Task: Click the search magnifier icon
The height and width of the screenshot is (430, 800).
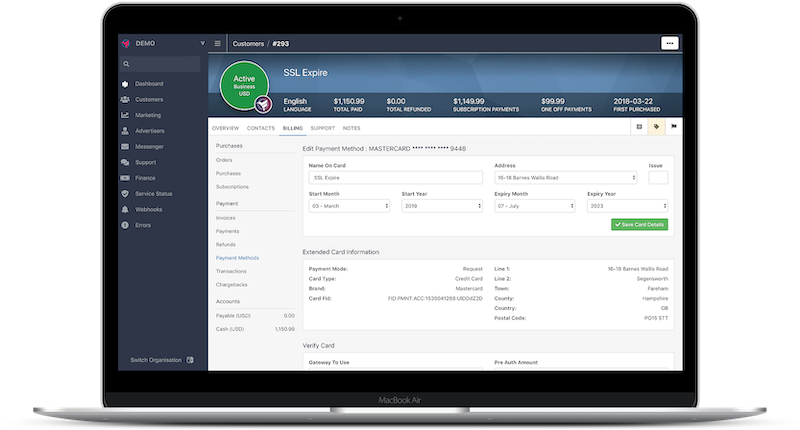Action: pyautogui.click(x=126, y=64)
